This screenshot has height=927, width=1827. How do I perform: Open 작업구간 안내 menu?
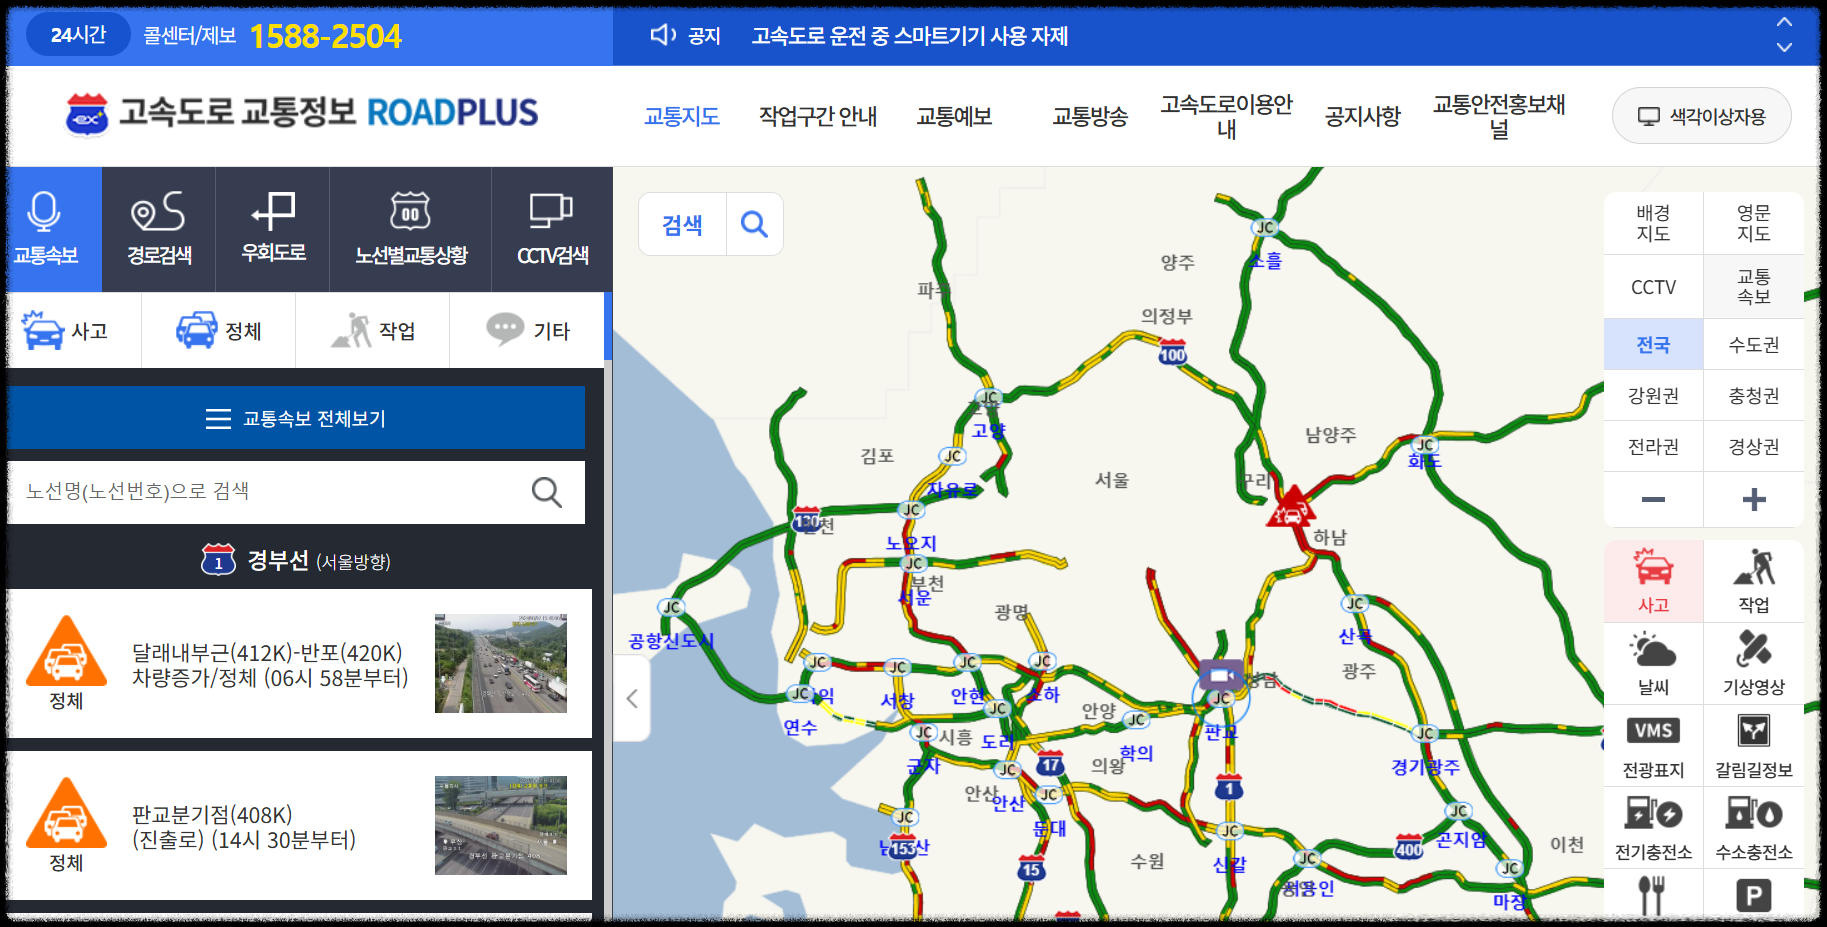[818, 116]
